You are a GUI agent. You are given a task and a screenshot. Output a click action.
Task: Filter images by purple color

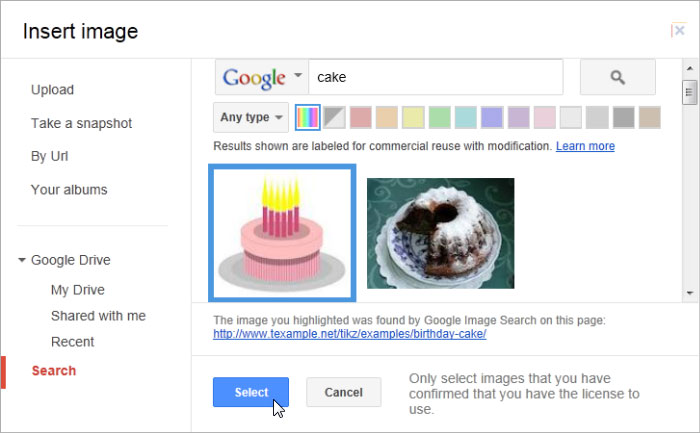tap(518, 117)
